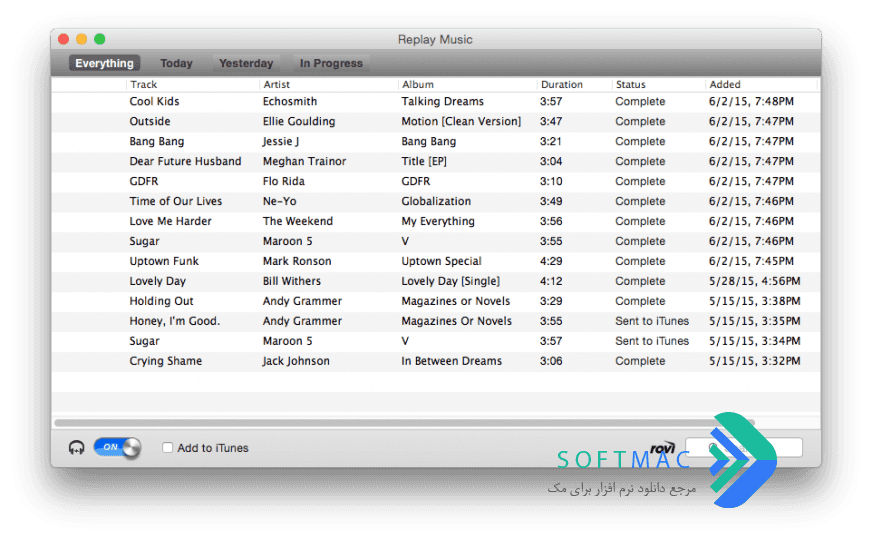Viewport: 872px width, 540px height.
Task: Switch to the Today tab
Action: point(176,63)
